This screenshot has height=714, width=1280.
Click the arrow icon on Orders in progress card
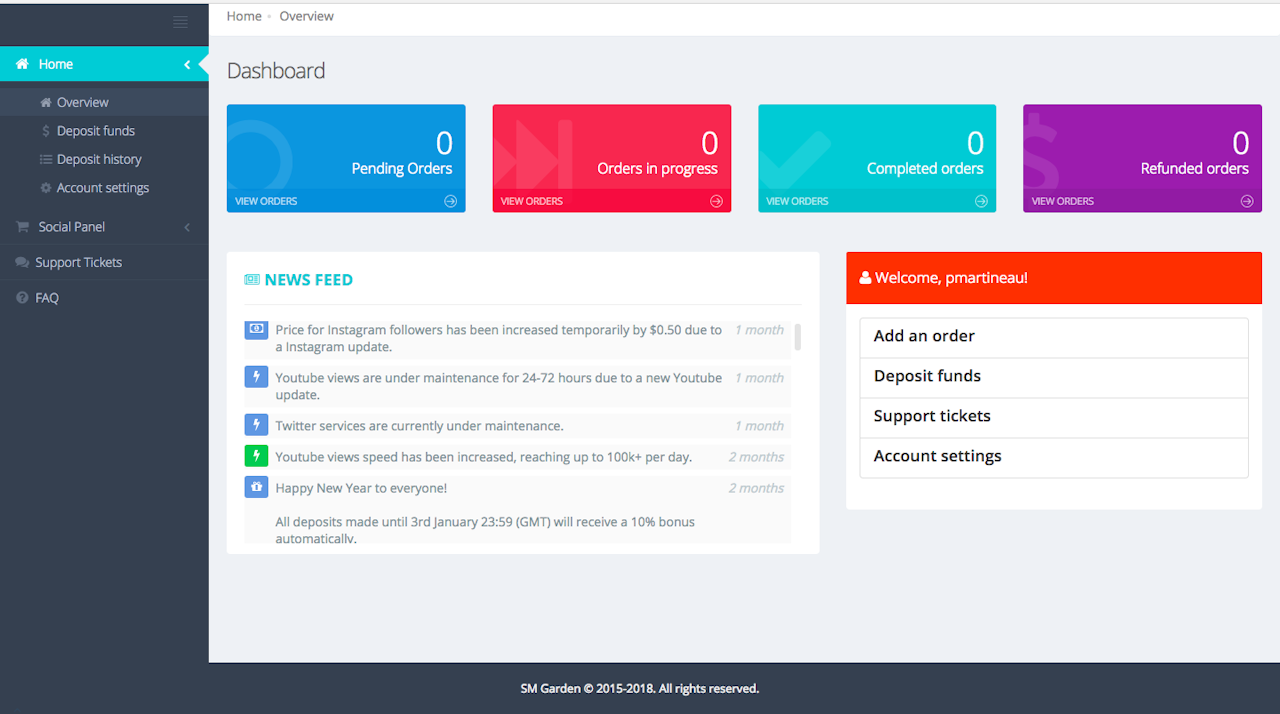click(x=716, y=201)
